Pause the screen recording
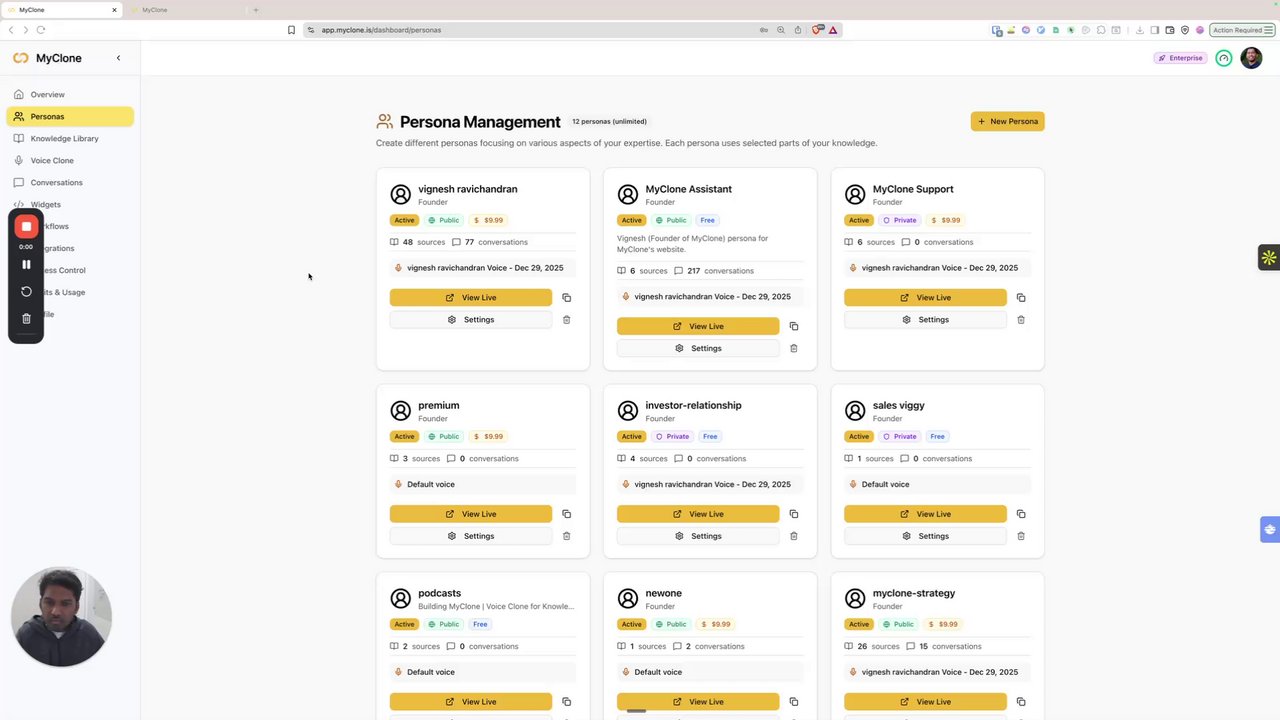Viewport: 1280px width, 720px height. point(27,265)
